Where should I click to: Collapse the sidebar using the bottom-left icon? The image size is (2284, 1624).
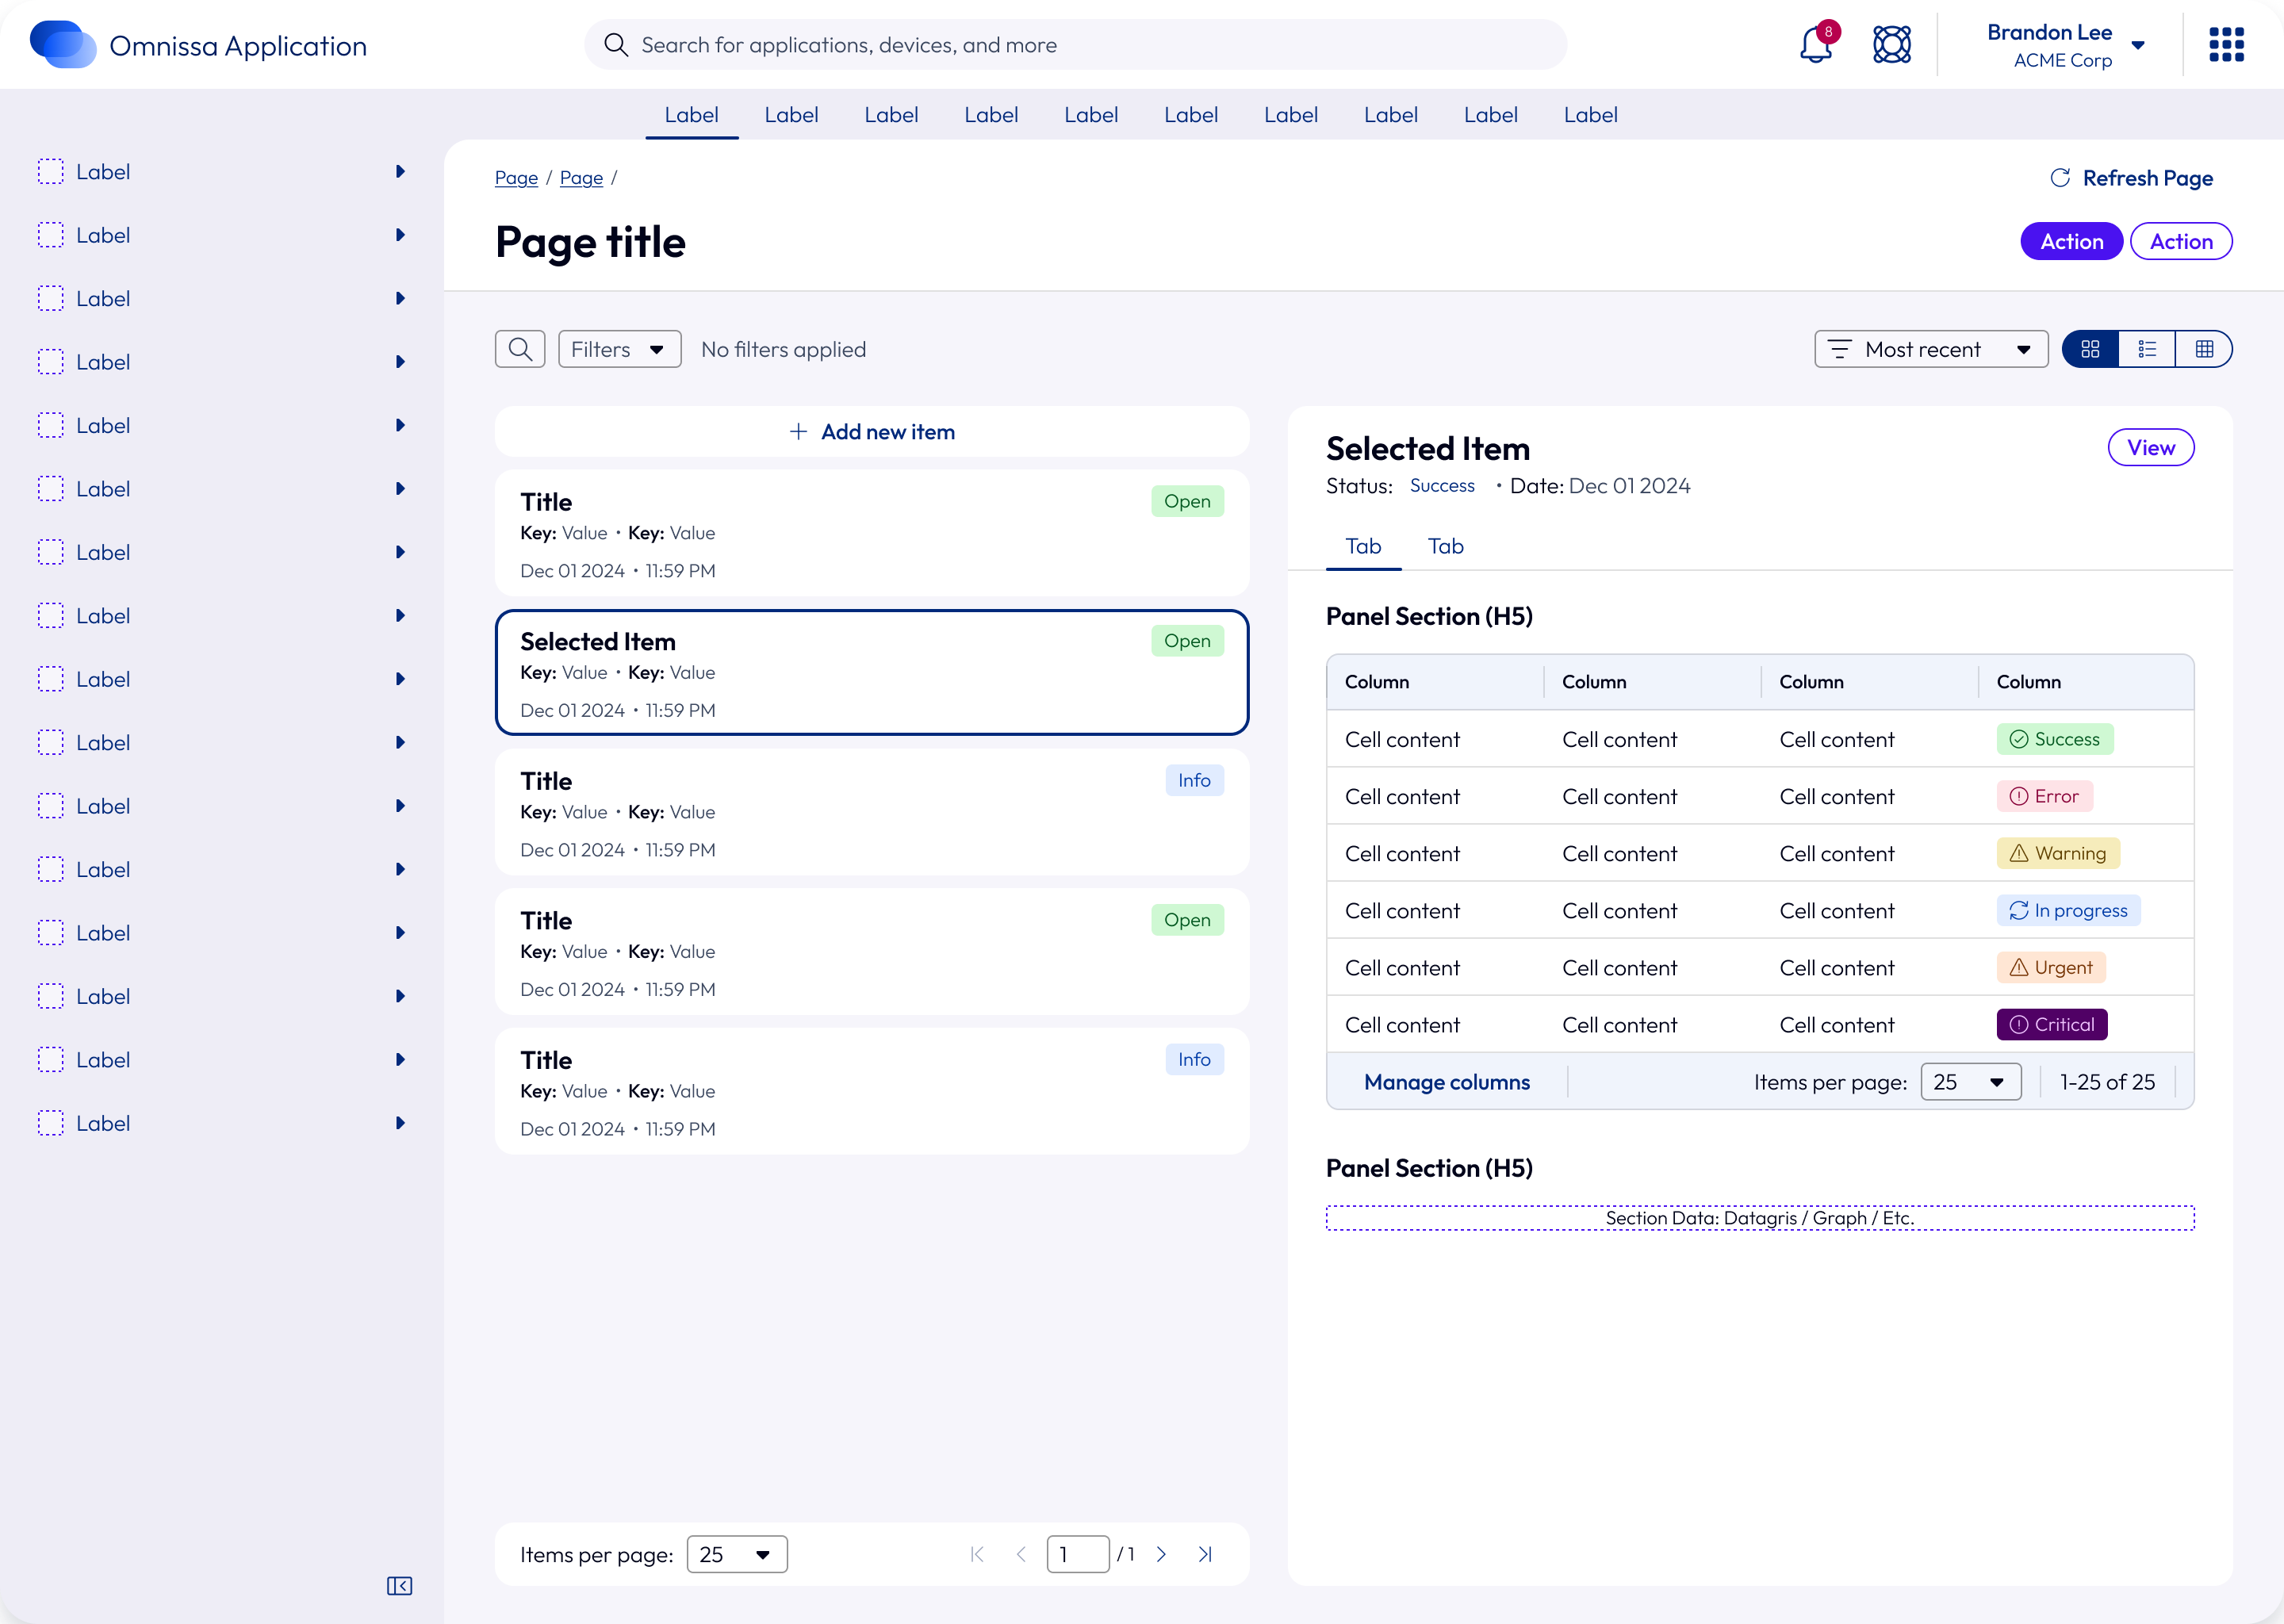tap(399, 1586)
